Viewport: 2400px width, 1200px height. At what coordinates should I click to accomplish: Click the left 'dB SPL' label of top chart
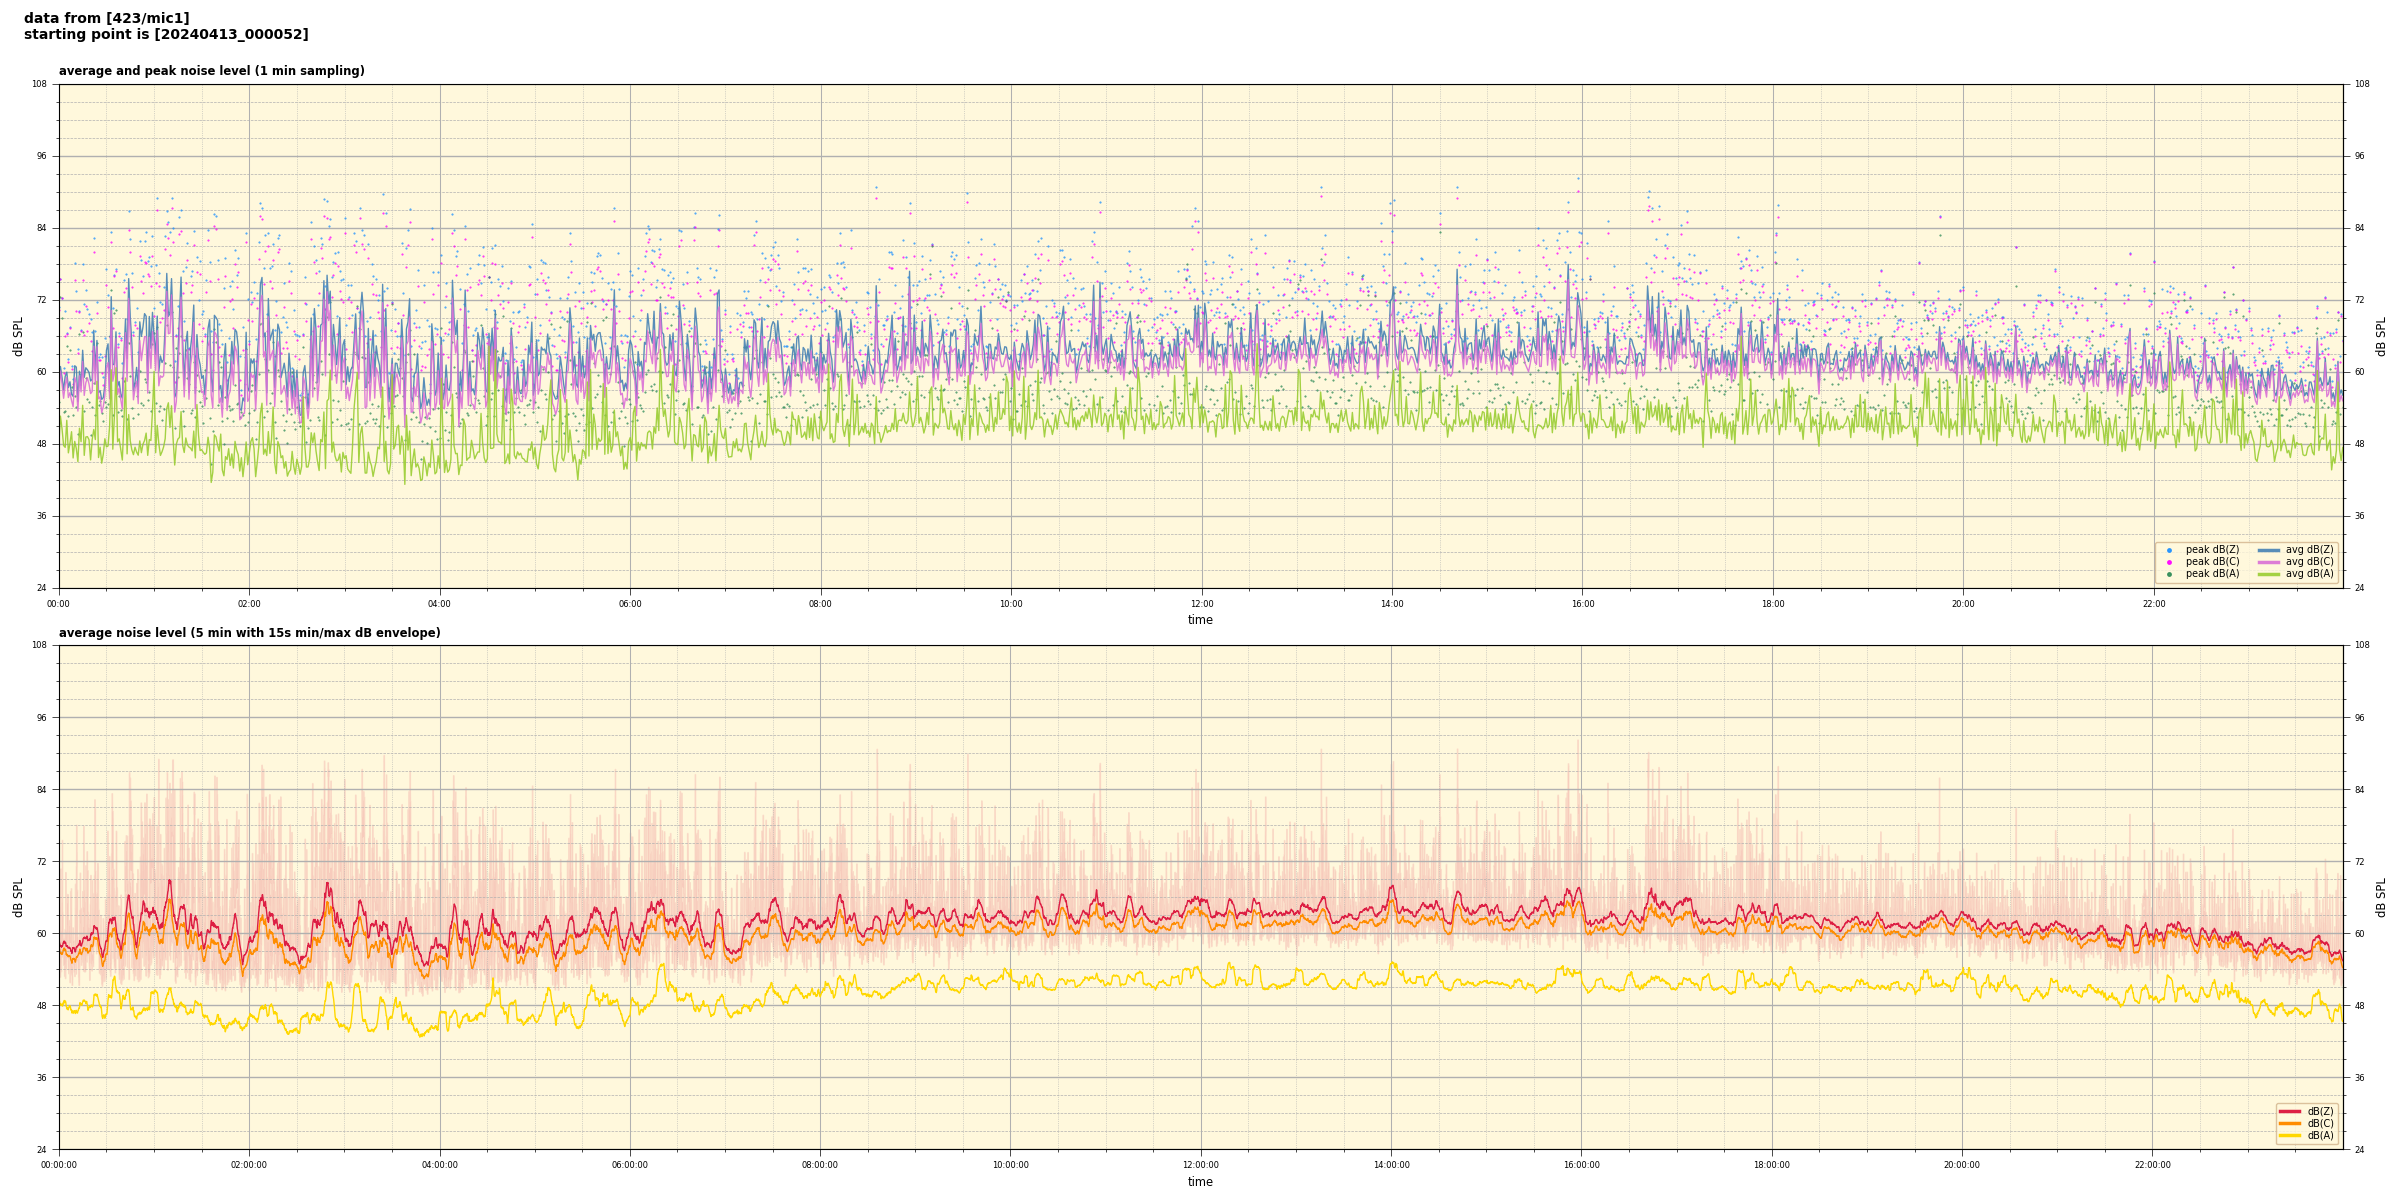[18, 336]
